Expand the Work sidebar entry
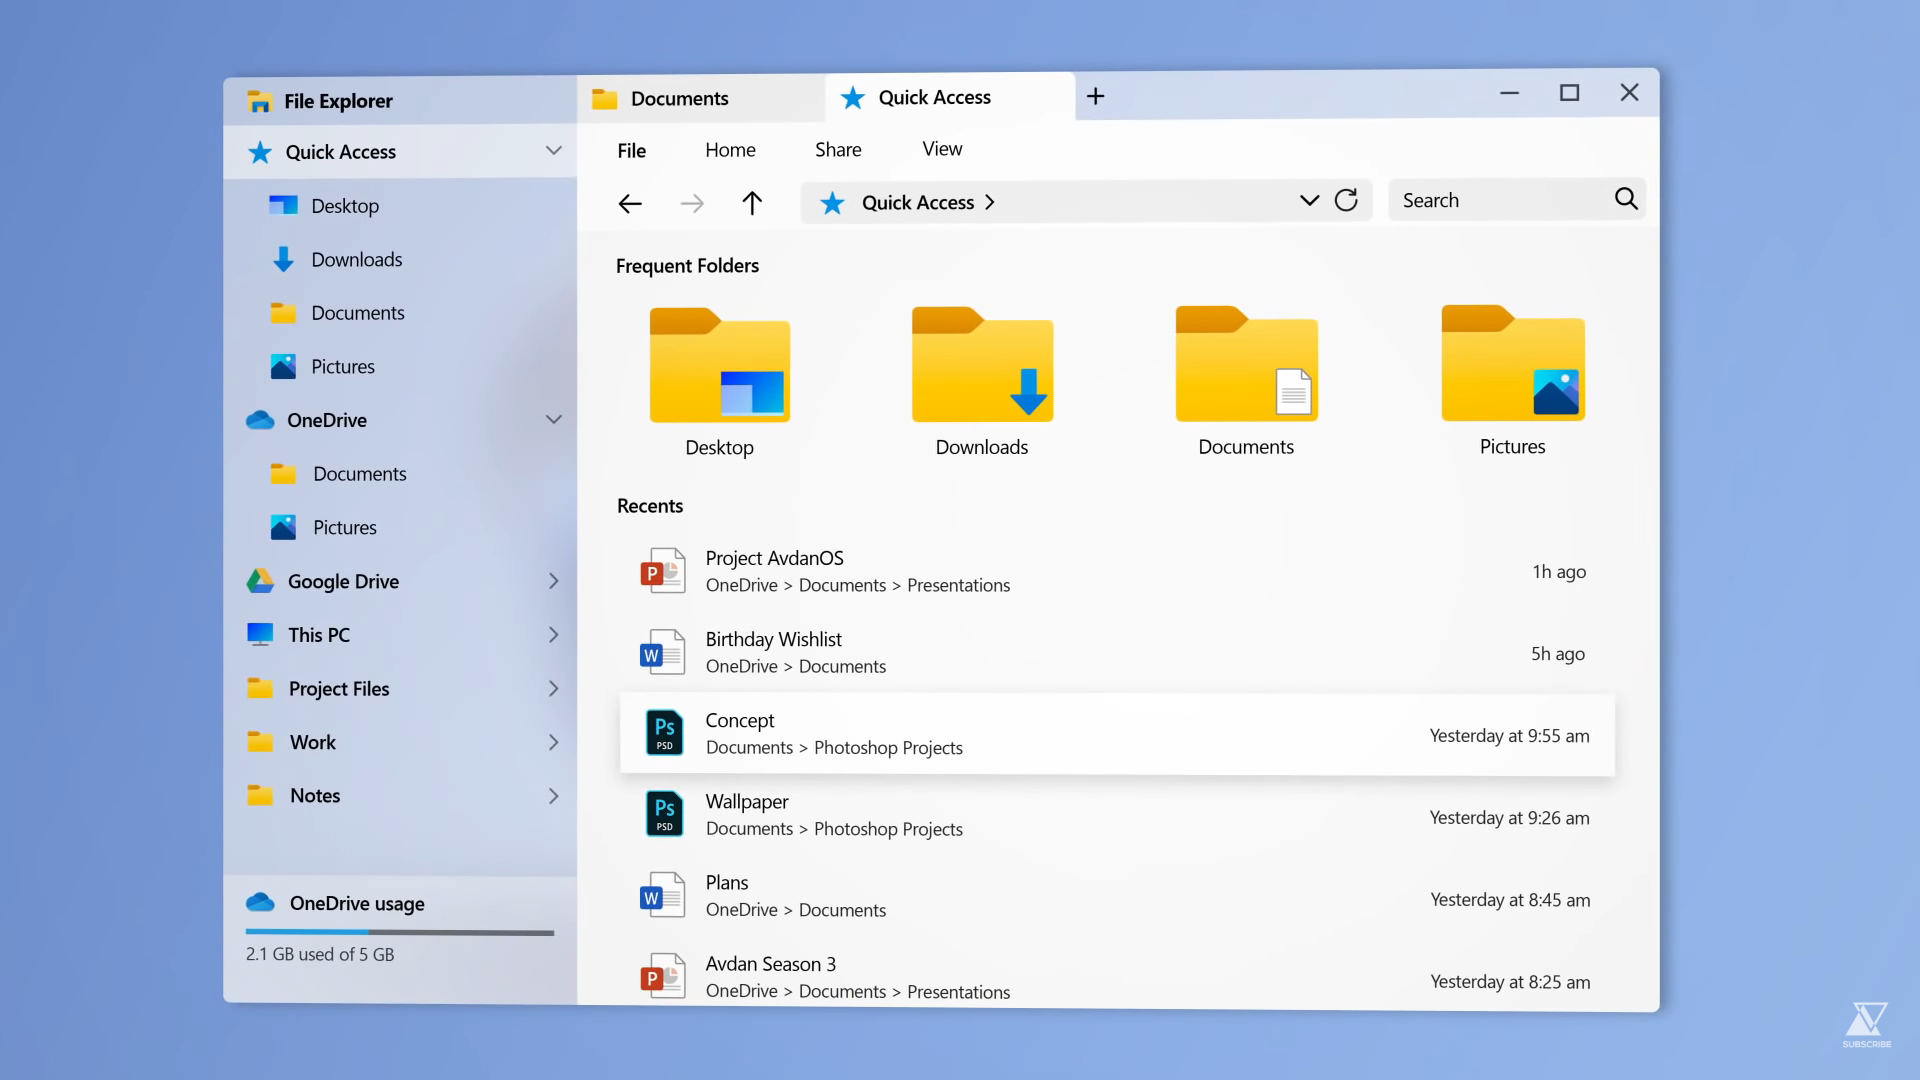Viewport: 1920px width, 1080px height. coord(553,741)
